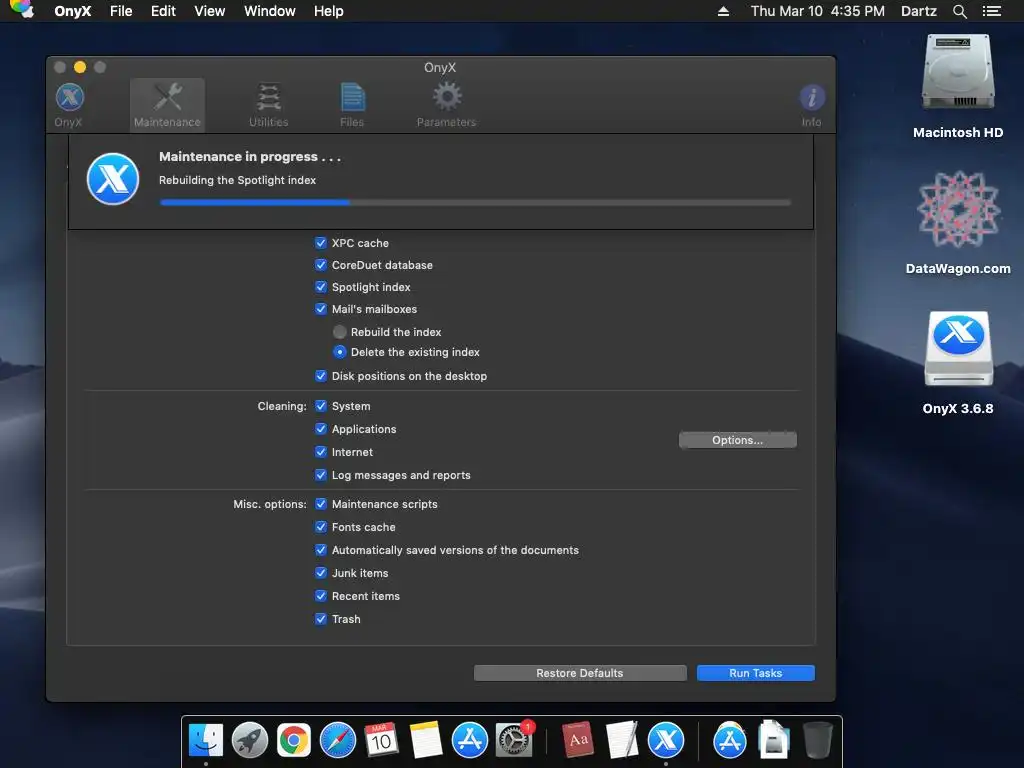Open the Utilities toolbar section
This screenshot has height=768, width=1024.
(268, 105)
